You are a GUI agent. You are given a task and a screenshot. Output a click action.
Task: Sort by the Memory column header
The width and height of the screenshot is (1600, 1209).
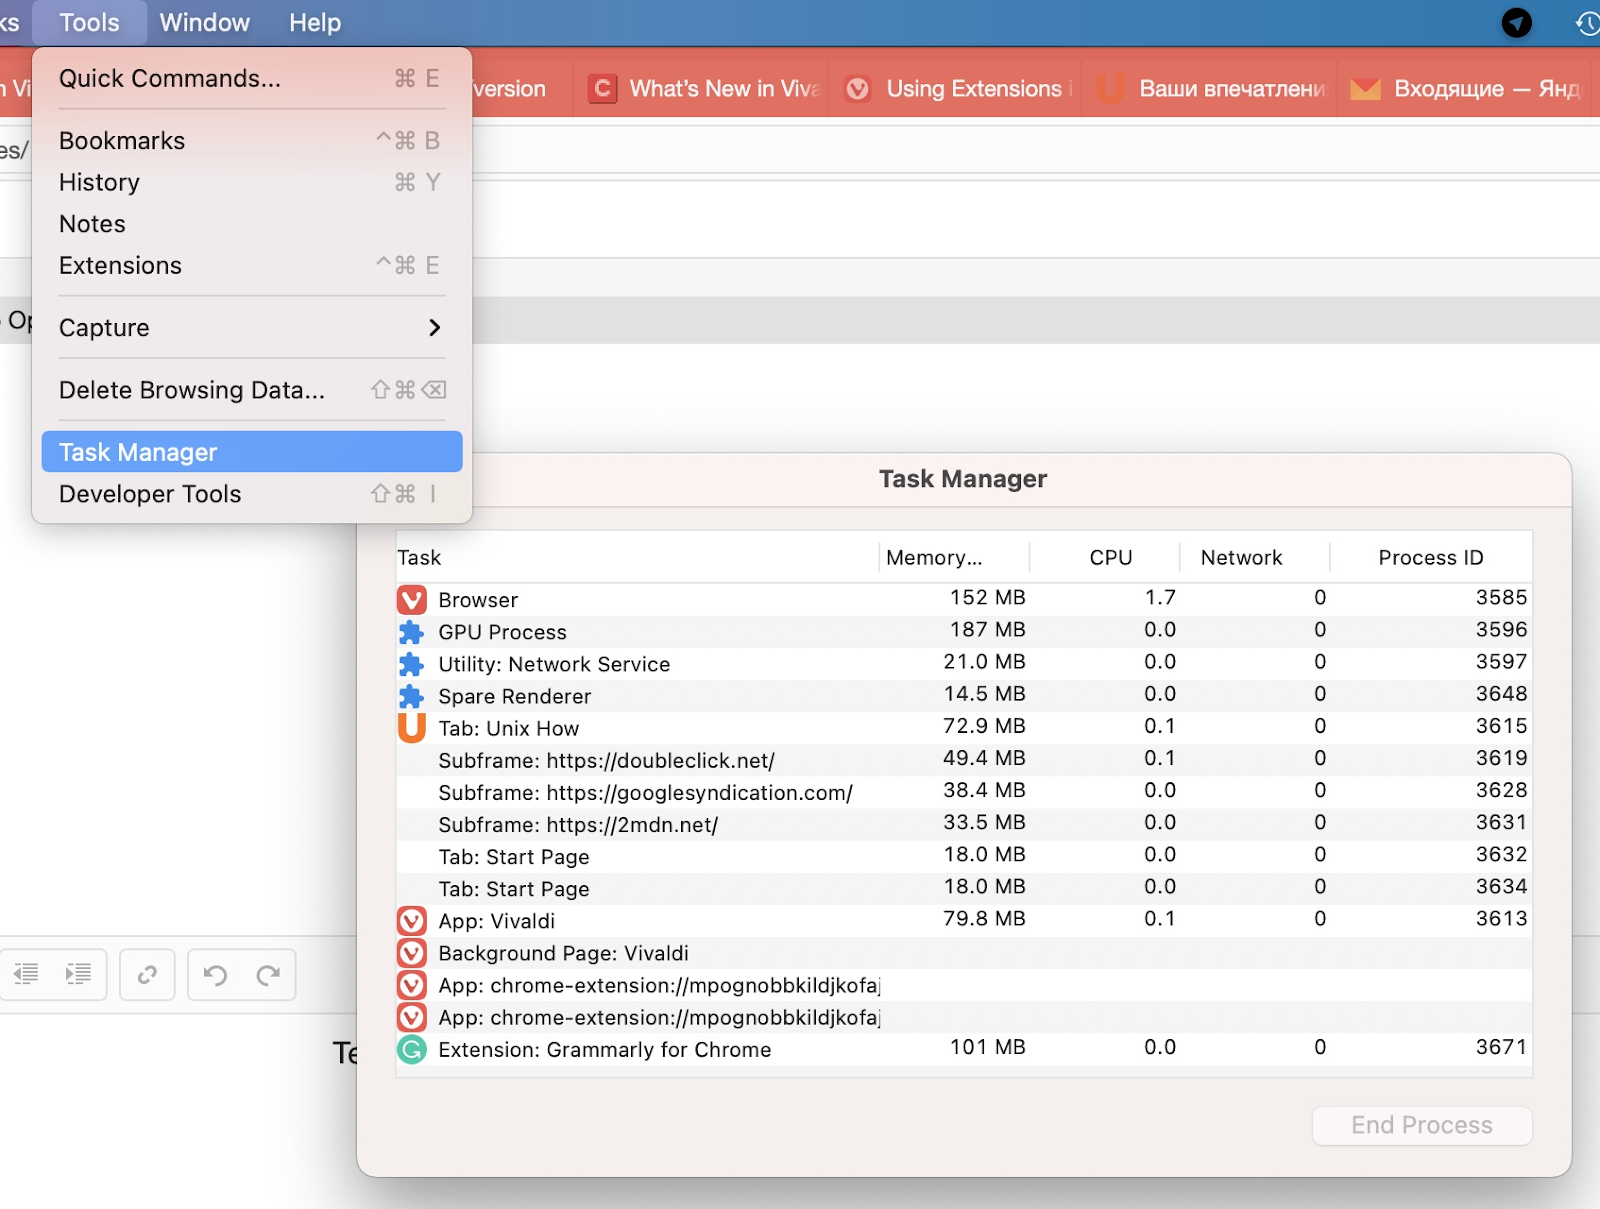pos(955,557)
